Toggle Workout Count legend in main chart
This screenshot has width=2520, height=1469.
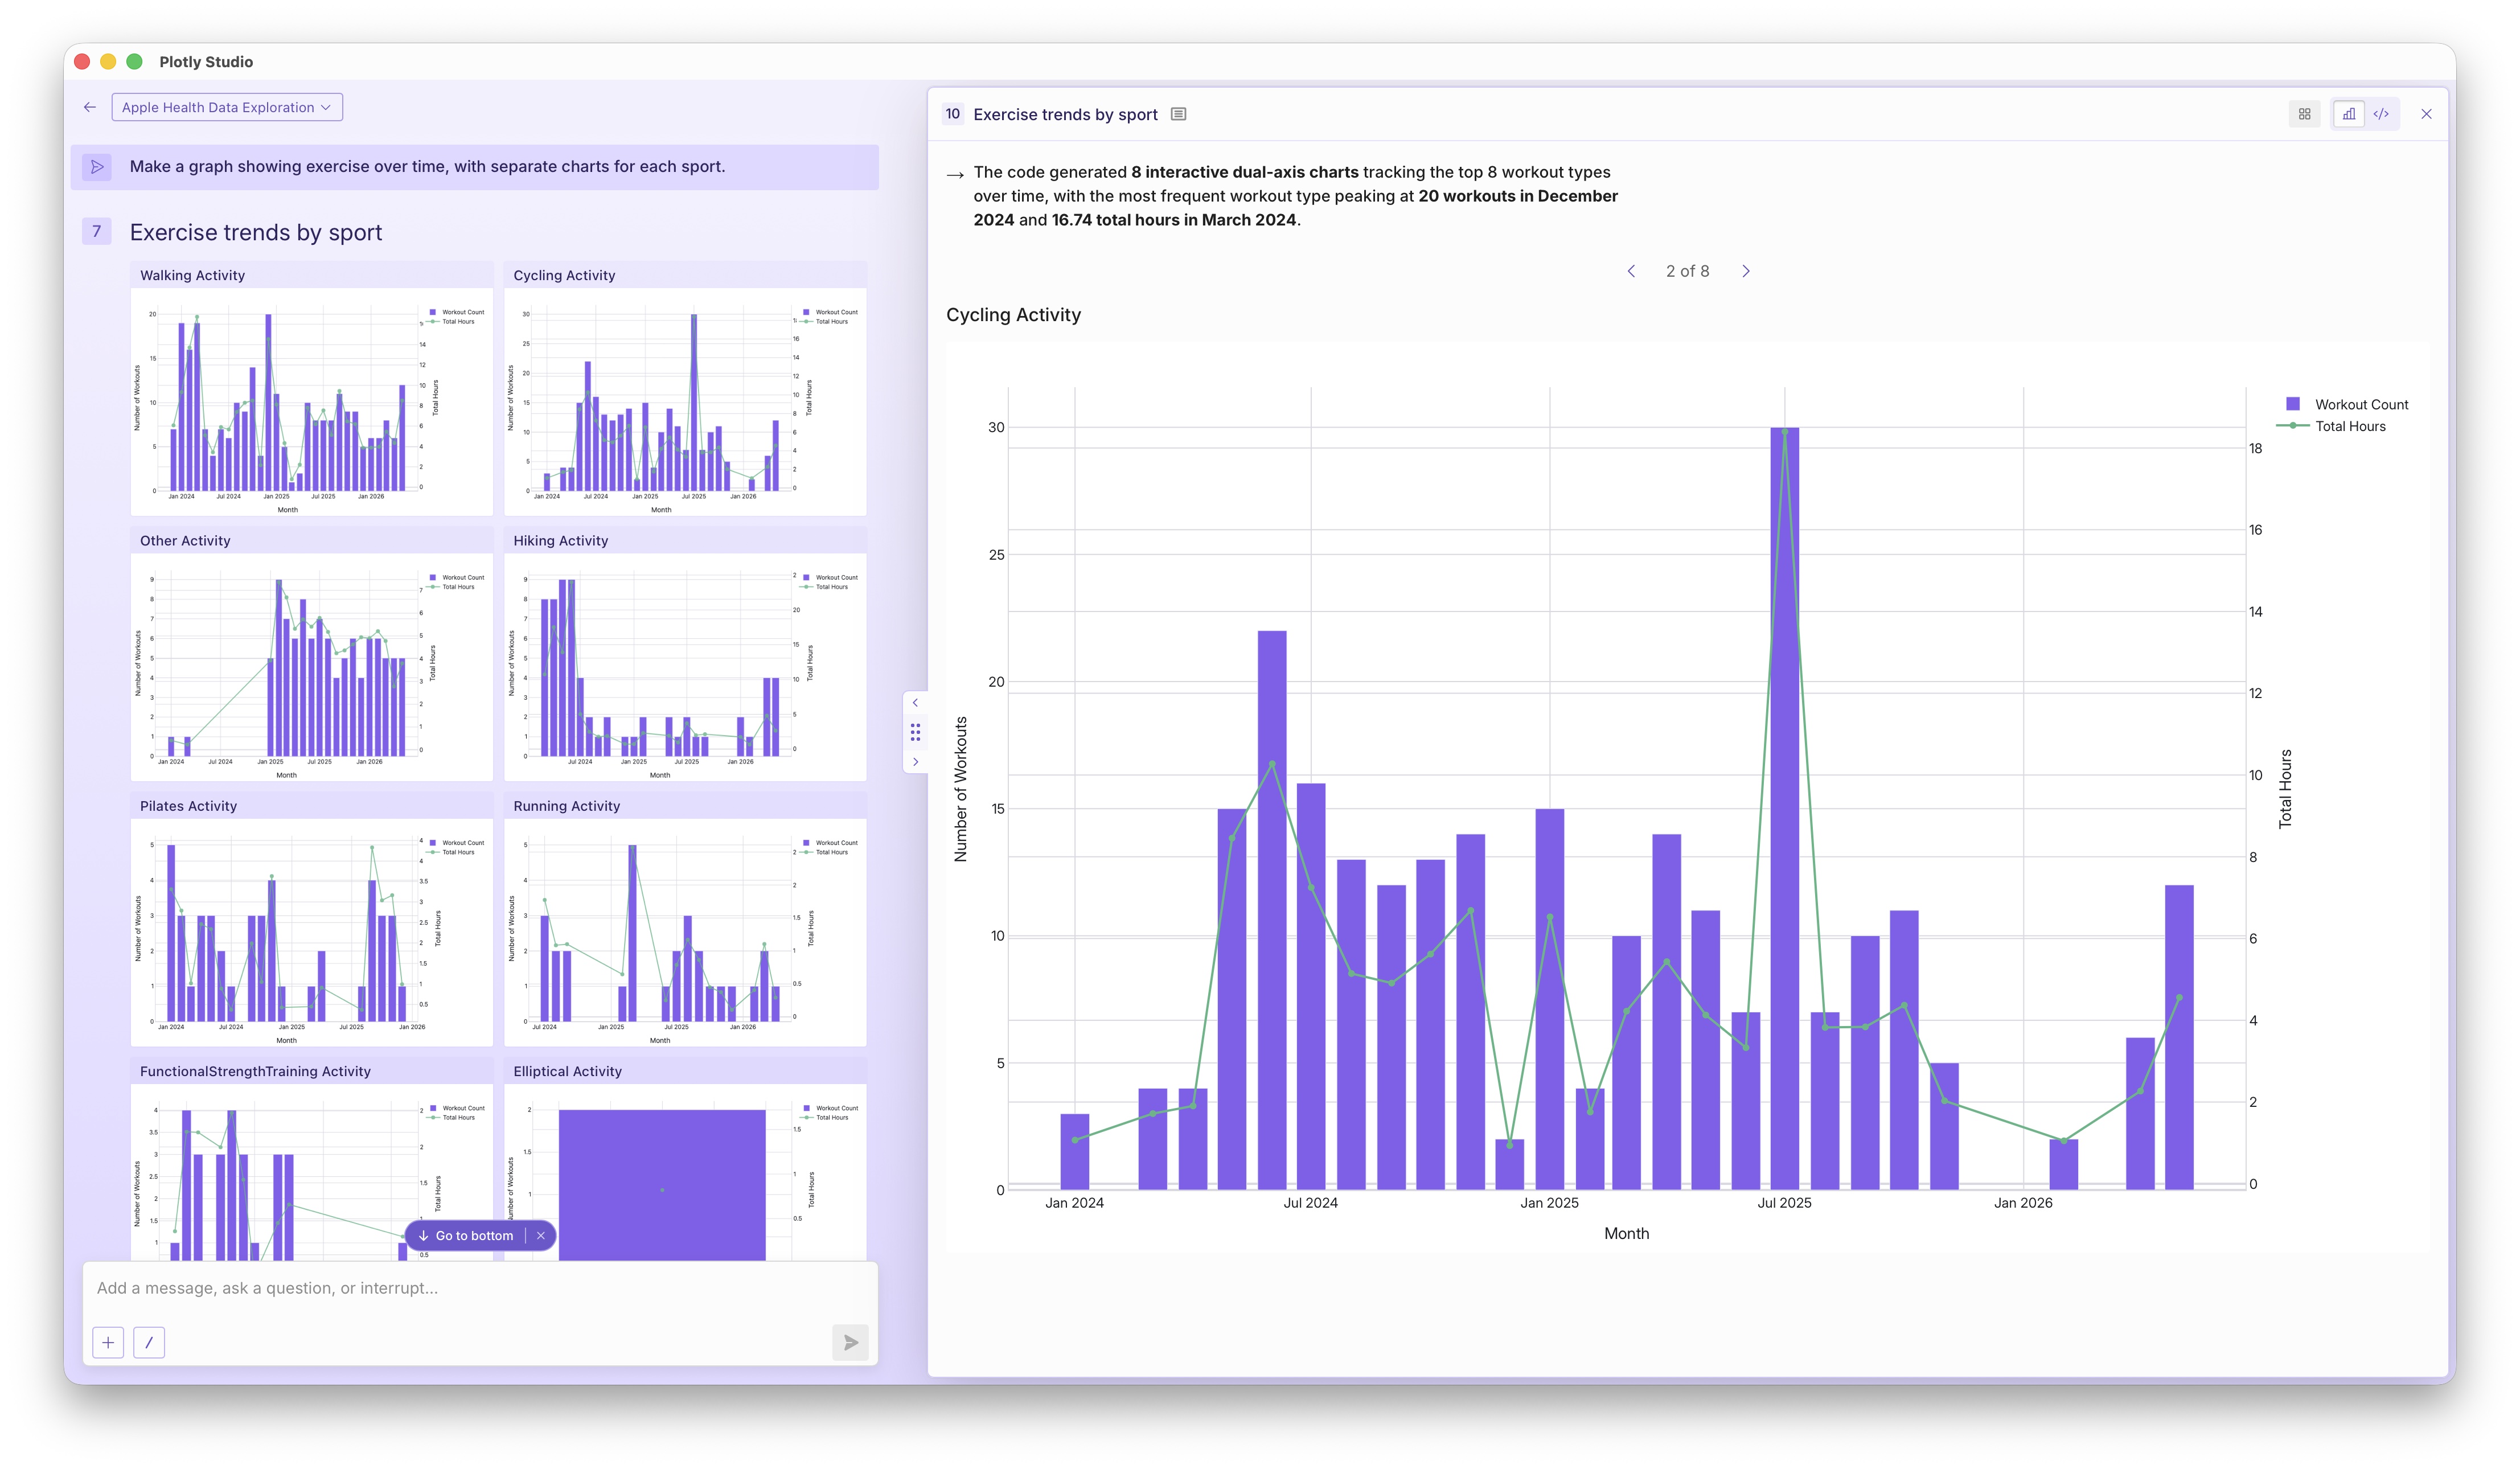pyautogui.click(x=2347, y=404)
